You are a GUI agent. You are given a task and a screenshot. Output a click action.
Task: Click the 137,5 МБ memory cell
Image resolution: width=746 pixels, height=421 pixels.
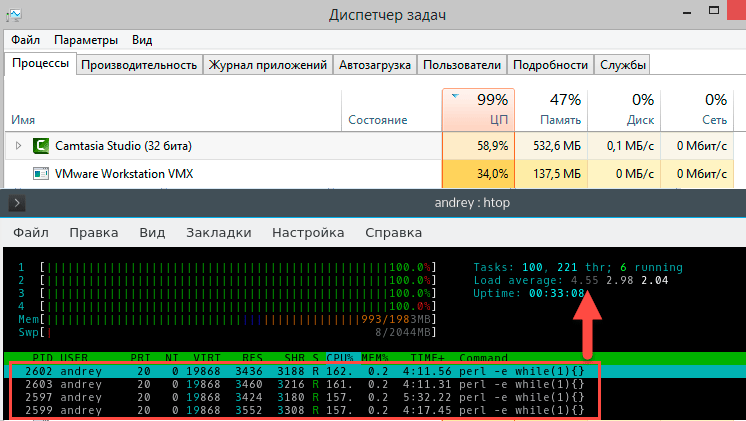pos(551,174)
